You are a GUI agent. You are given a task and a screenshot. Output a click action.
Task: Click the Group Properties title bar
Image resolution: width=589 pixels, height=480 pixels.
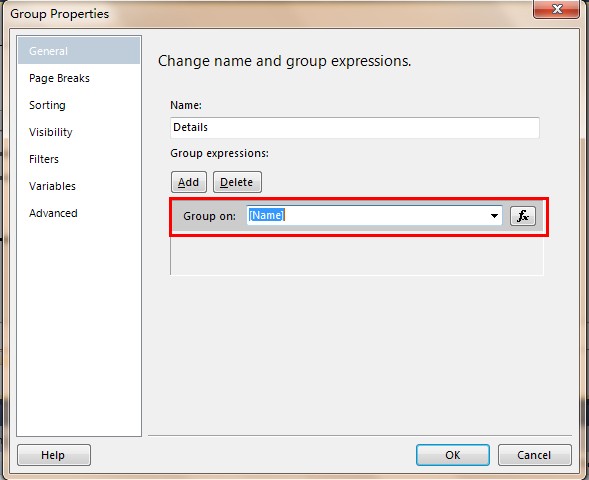point(263,14)
